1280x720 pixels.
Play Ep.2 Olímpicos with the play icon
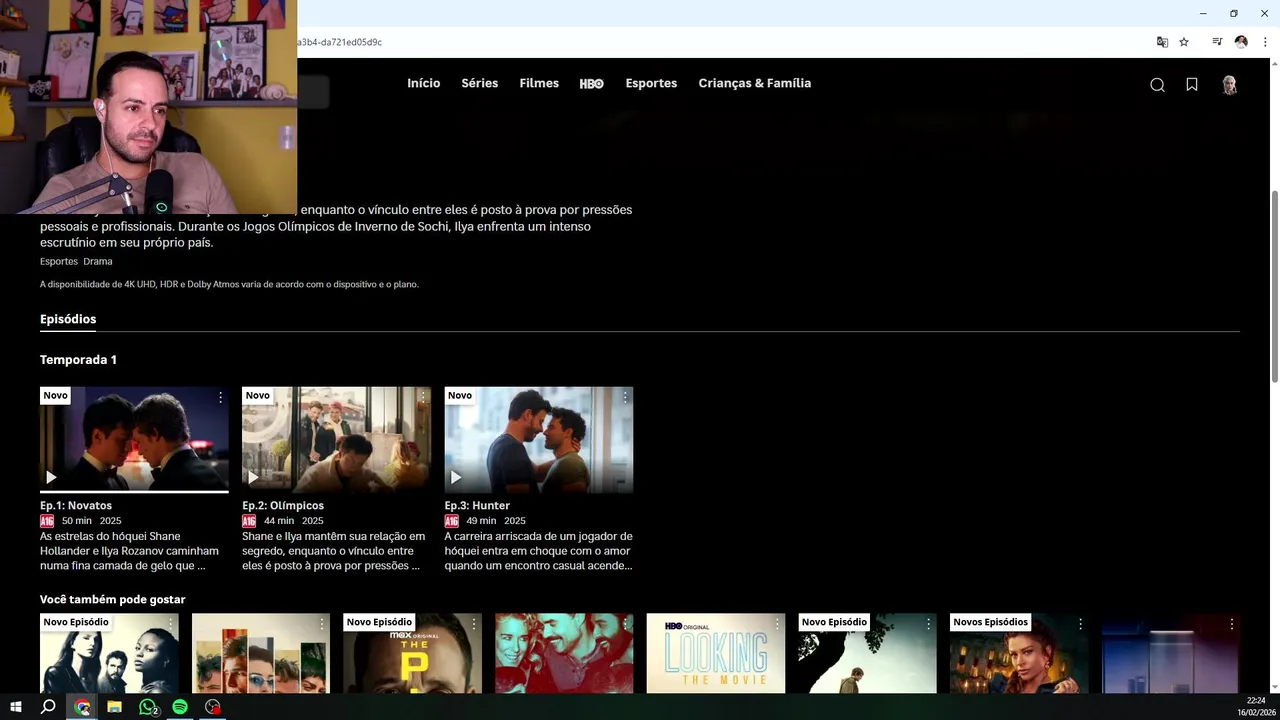pyautogui.click(x=253, y=477)
